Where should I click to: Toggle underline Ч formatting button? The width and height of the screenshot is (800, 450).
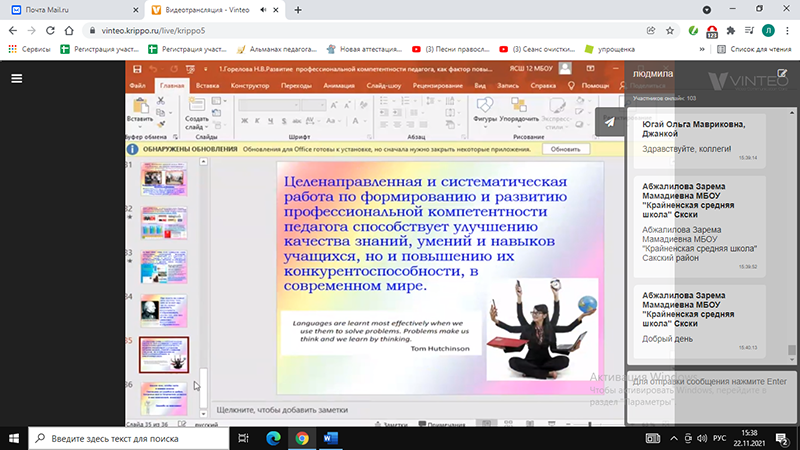tap(270, 121)
